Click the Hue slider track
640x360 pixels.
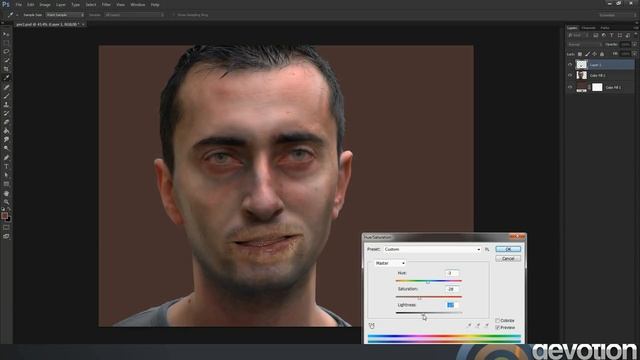click(429, 281)
